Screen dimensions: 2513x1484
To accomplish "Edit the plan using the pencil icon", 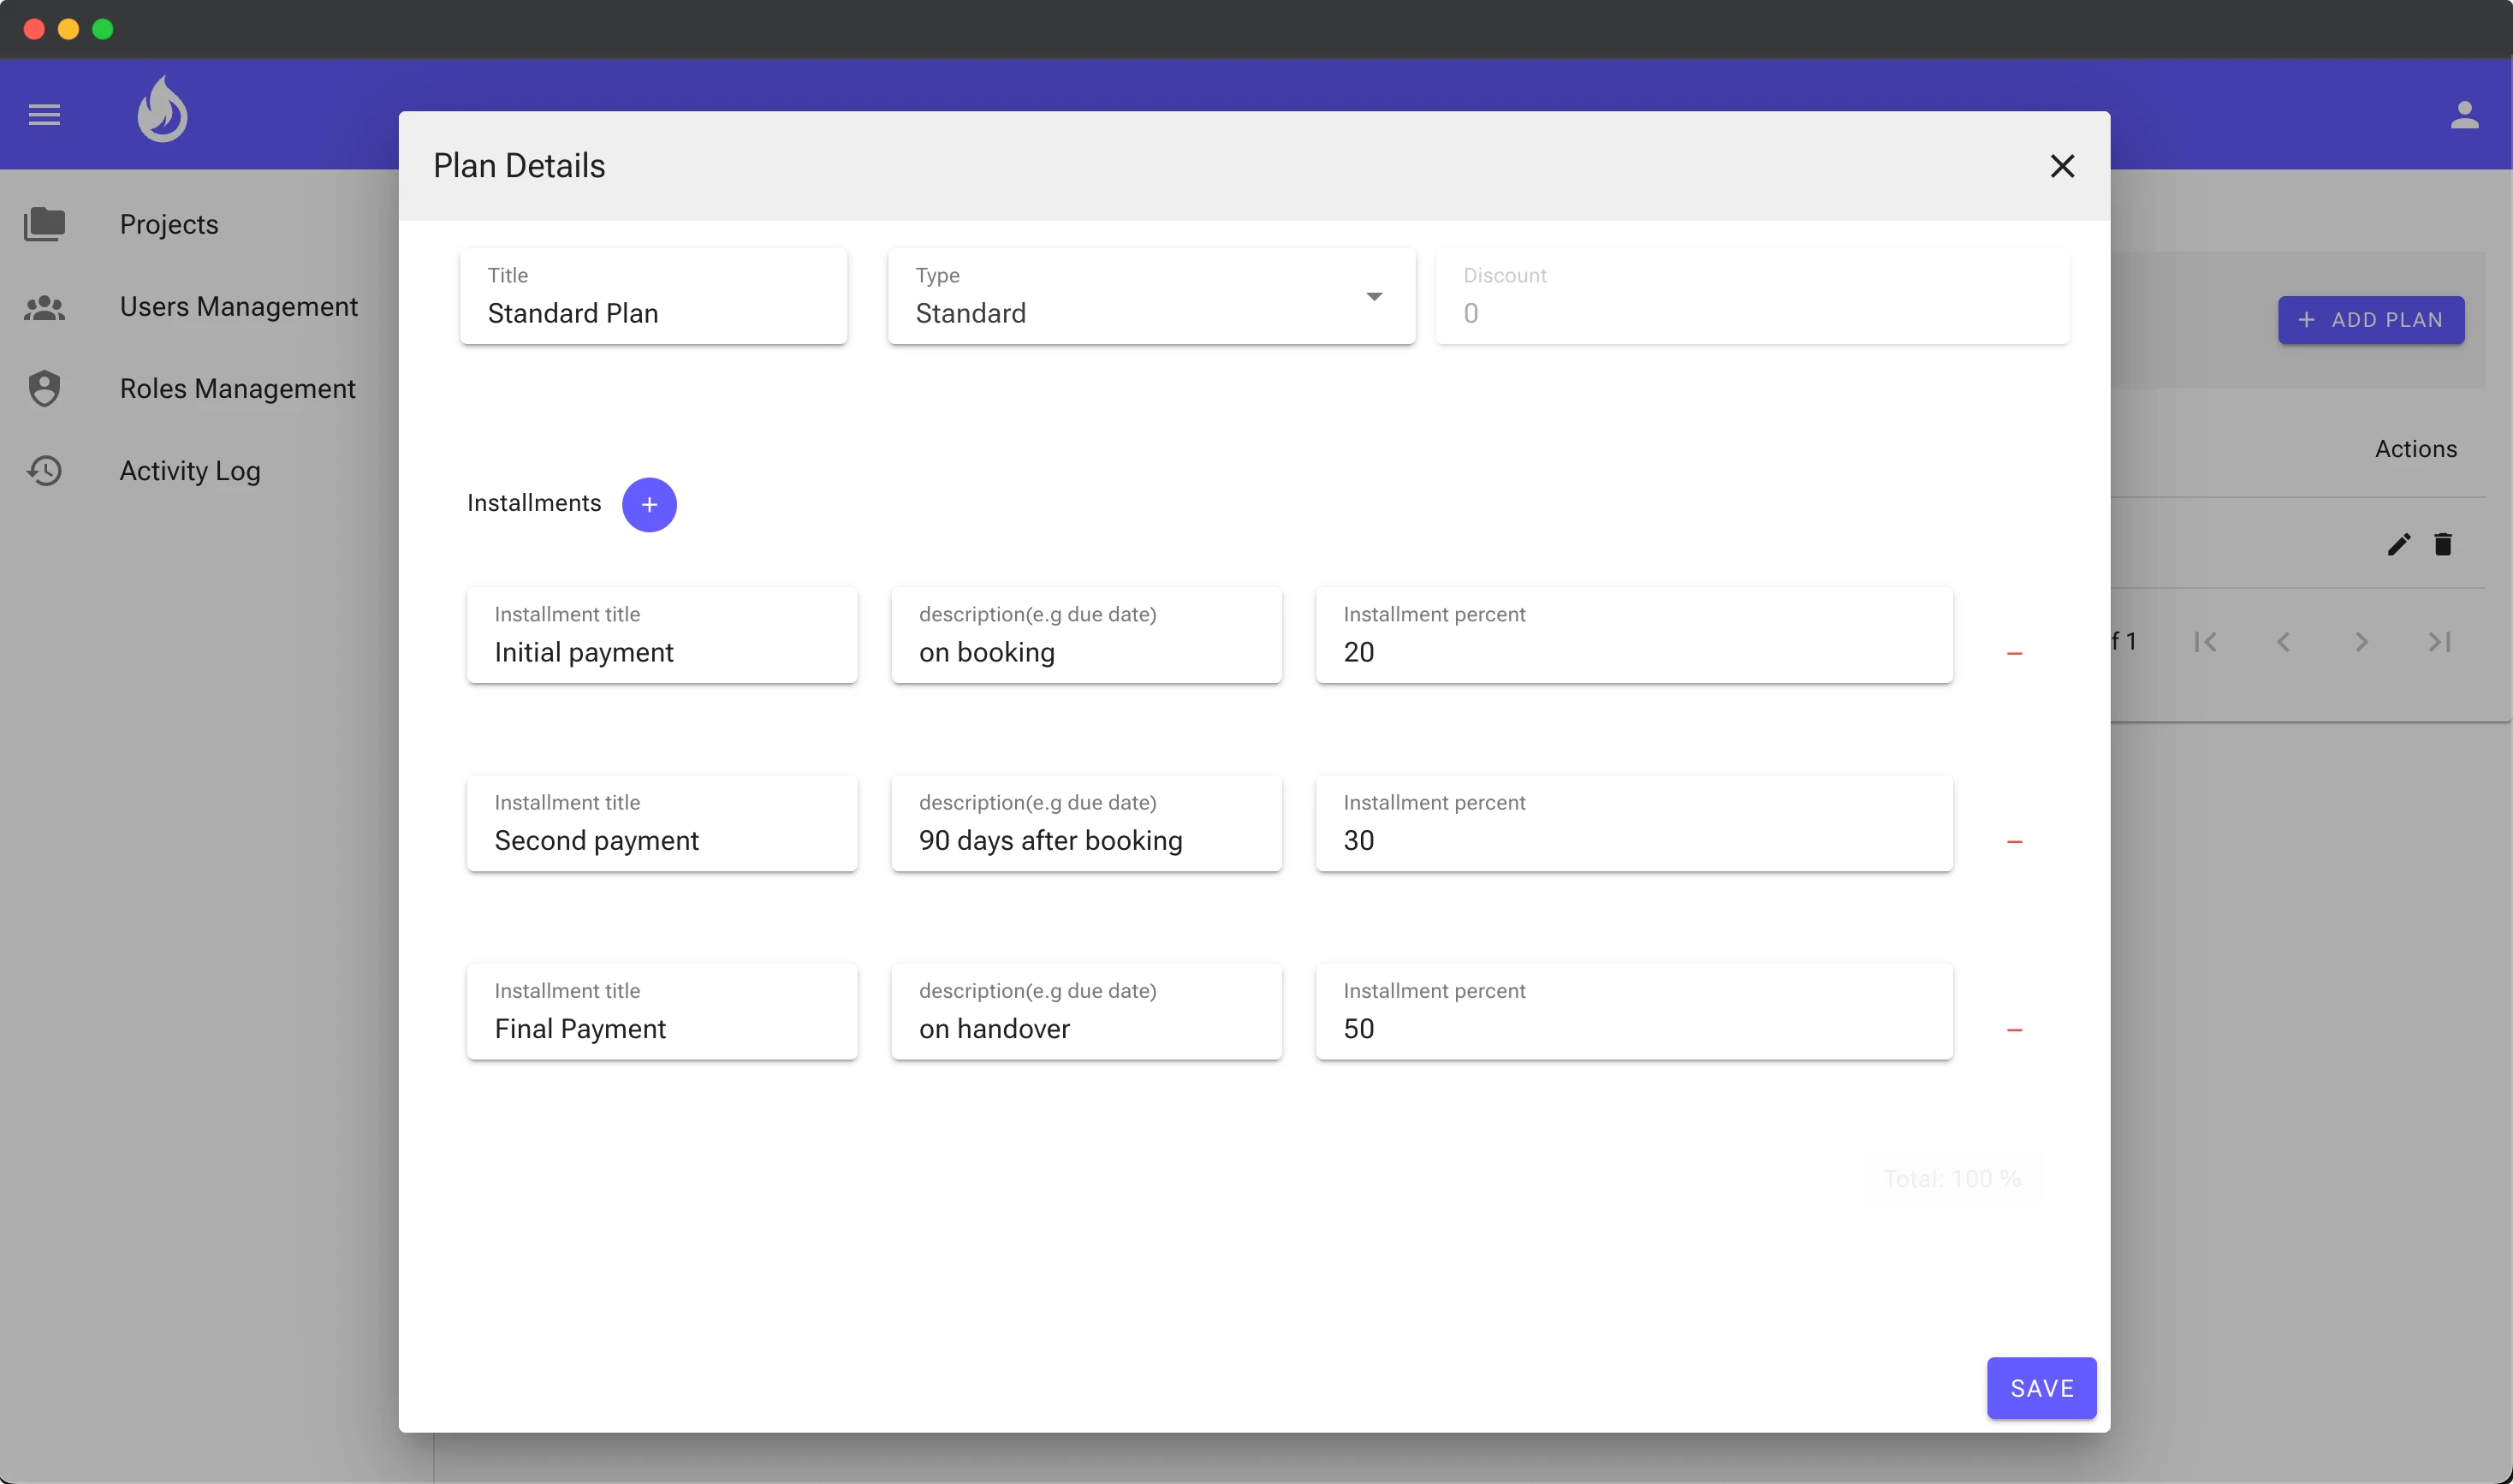I will tap(2398, 544).
